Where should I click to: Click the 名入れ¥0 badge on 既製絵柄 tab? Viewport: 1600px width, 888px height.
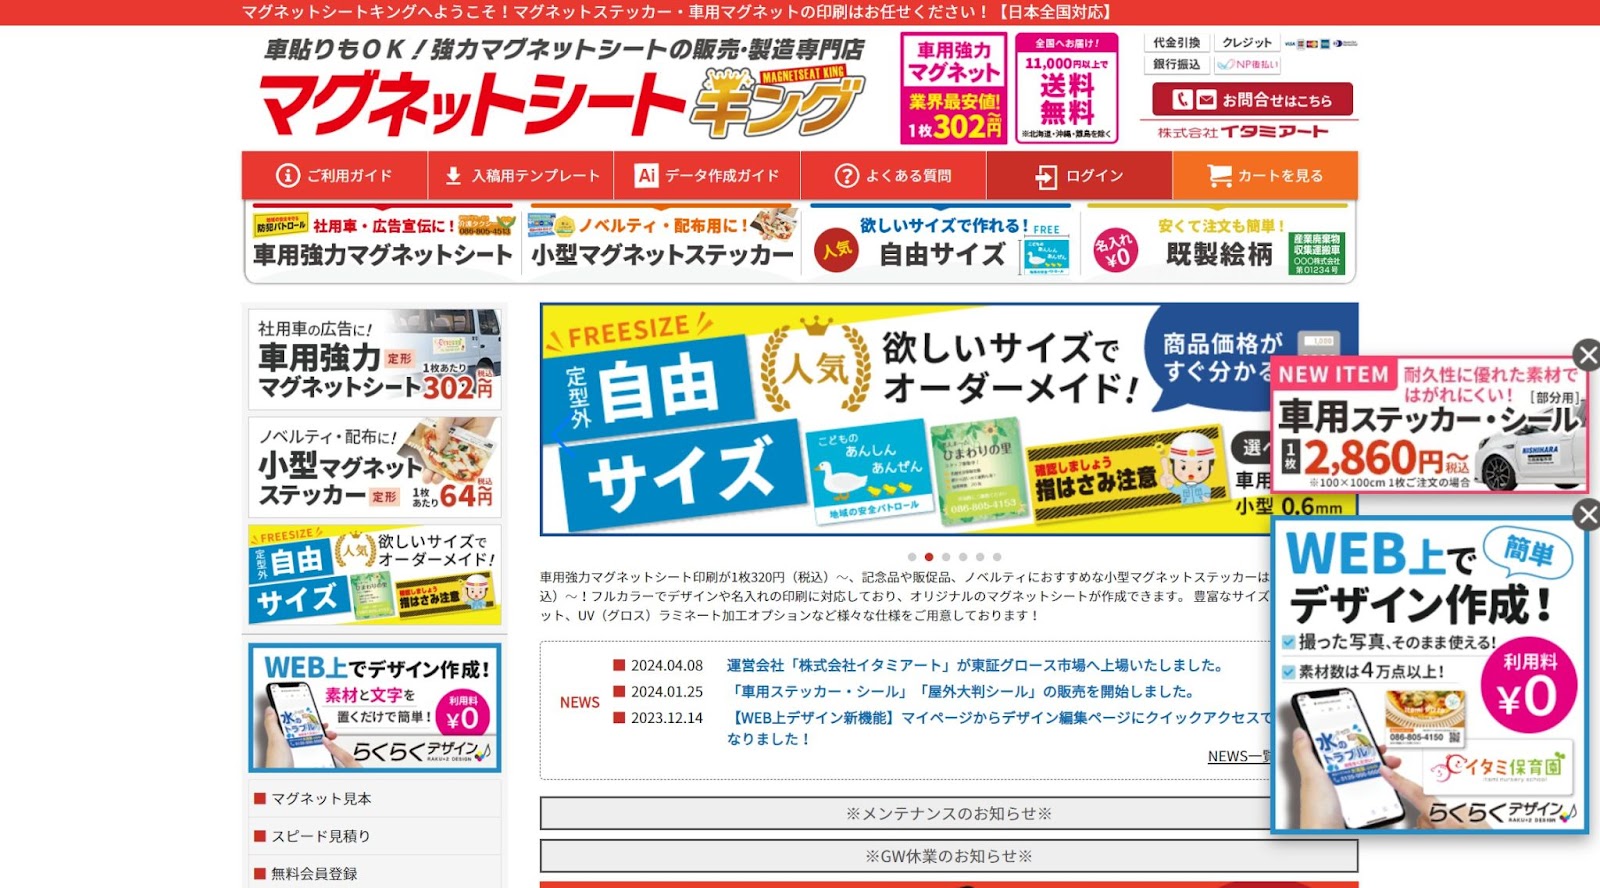point(1116,251)
